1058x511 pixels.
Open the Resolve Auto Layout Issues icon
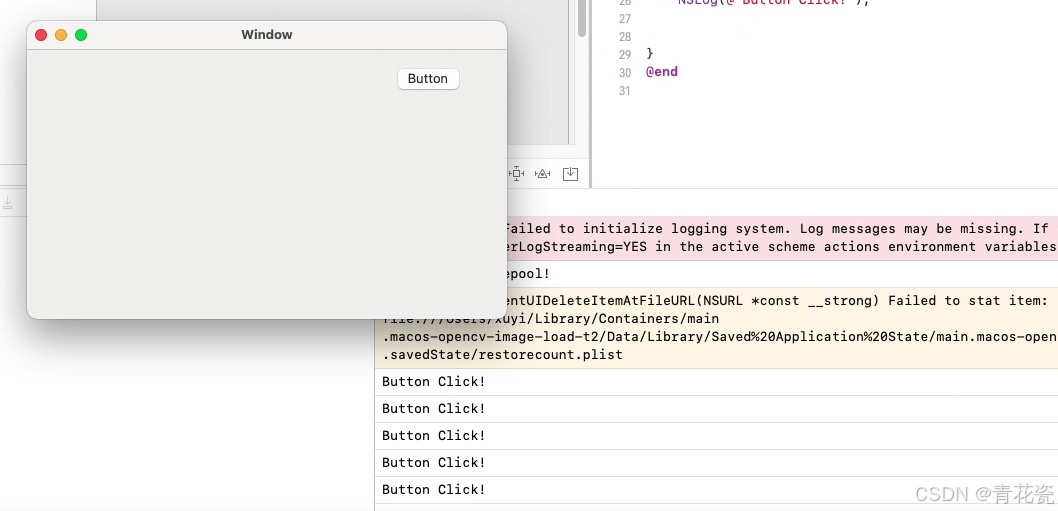point(542,173)
